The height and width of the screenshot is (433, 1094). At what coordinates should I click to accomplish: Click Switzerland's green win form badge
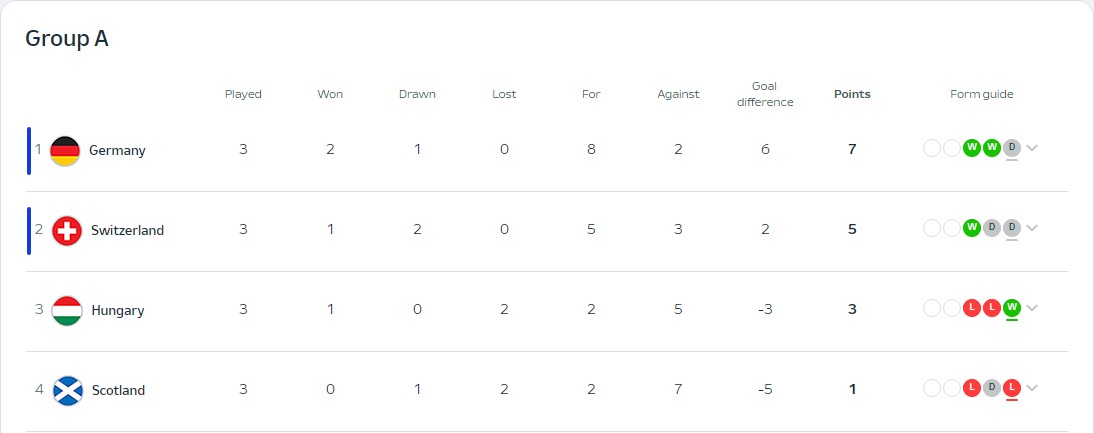(x=971, y=228)
